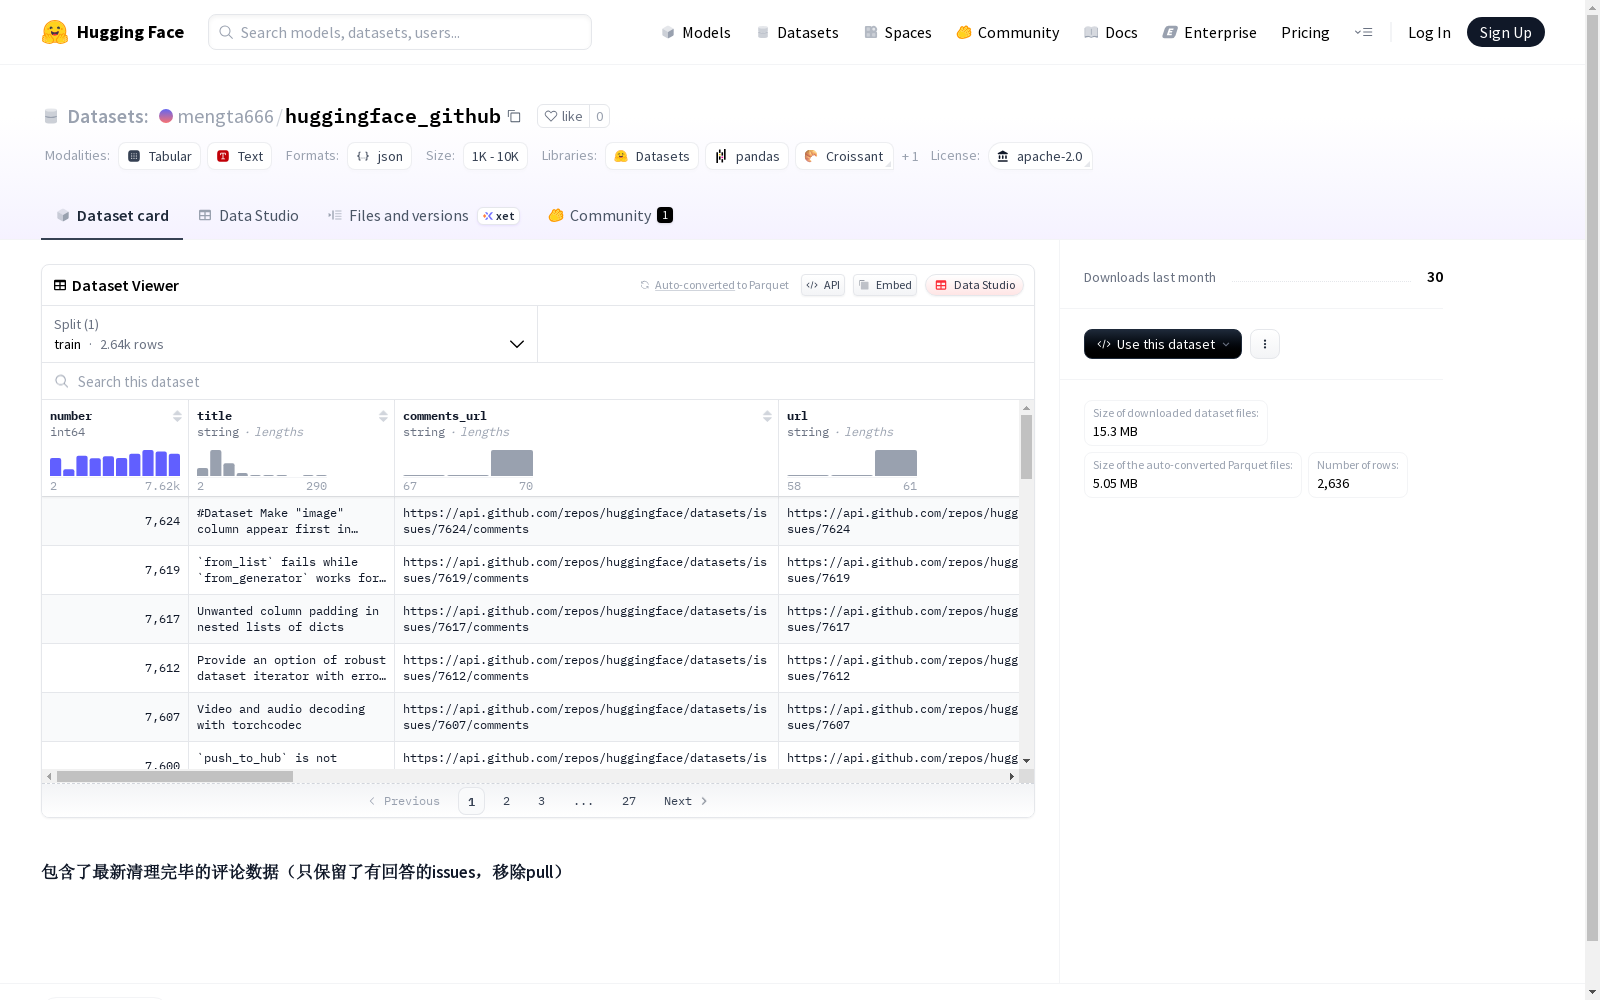This screenshot has height=1000, width=1600.
Task: Go to Models in the navigation
Action: (696, 32)
